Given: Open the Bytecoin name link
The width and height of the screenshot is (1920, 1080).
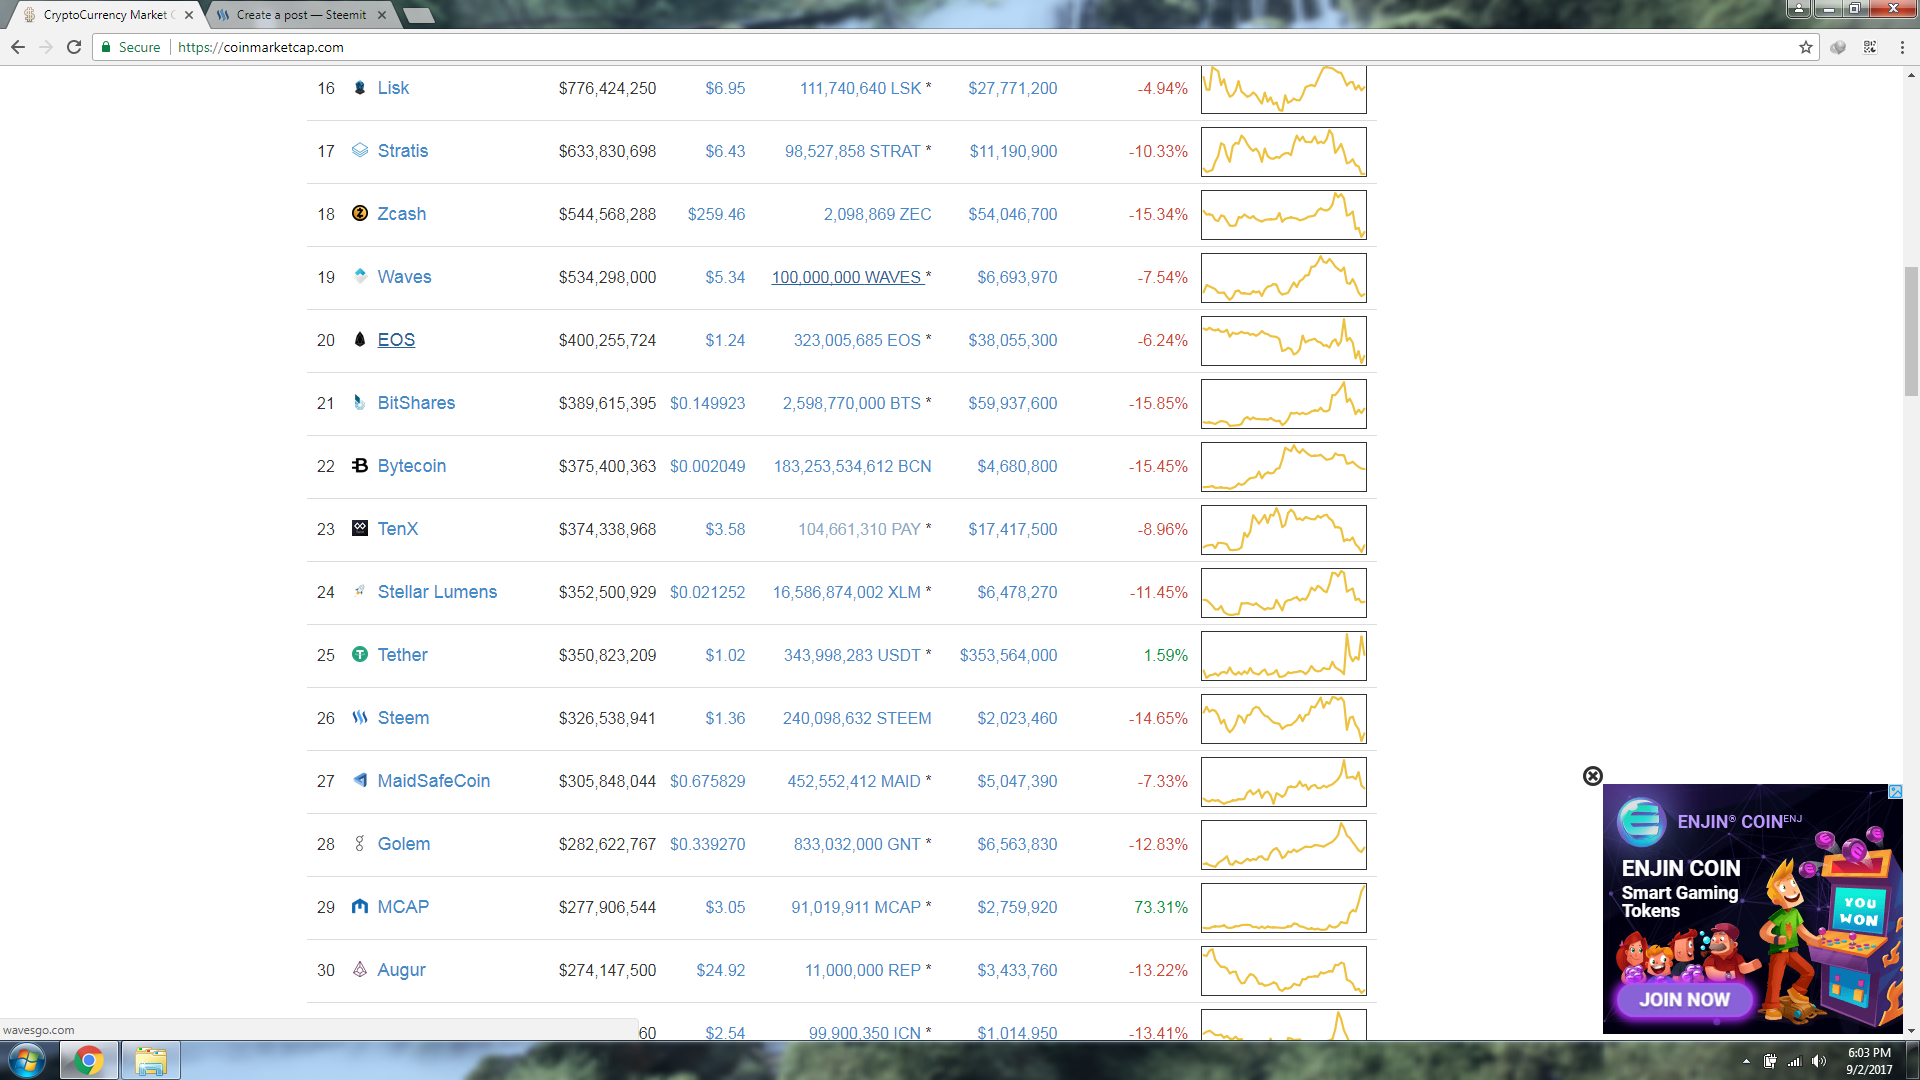Looking at the screenshot, I should point(412,466).
